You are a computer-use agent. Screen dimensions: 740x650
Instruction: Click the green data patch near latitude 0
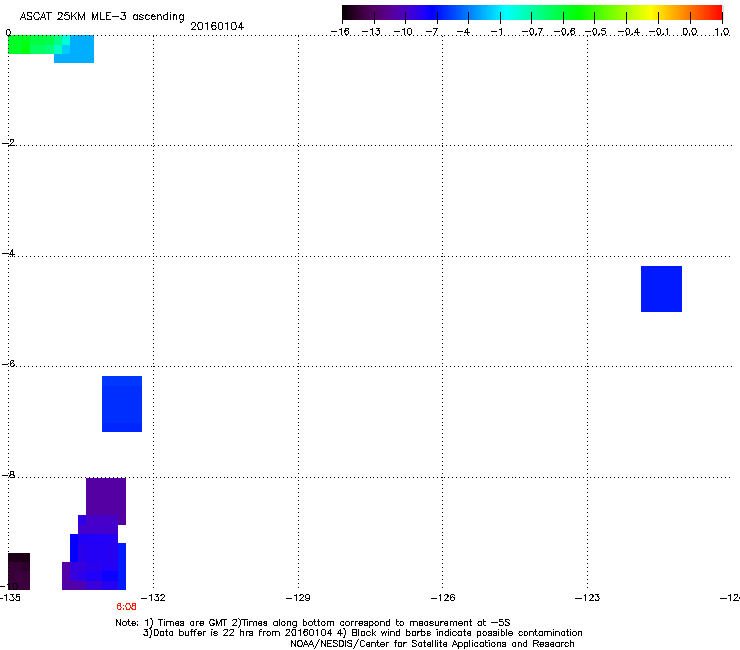[x=35, y=45]
